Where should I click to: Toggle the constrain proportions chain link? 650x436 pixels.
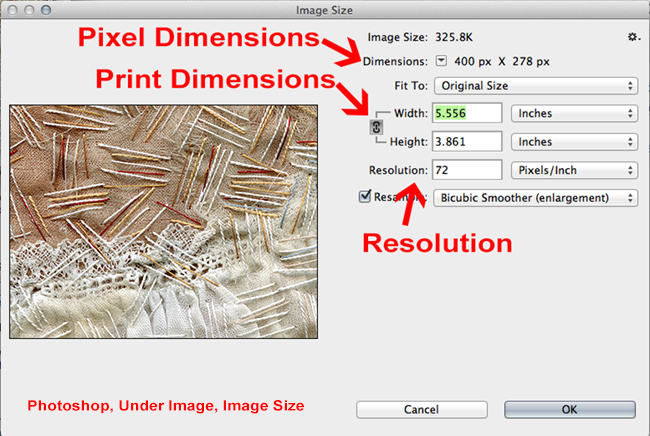(375, 128)
